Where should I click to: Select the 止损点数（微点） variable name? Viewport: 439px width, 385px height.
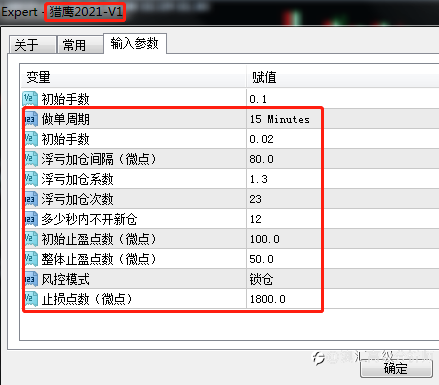(87, 299)
